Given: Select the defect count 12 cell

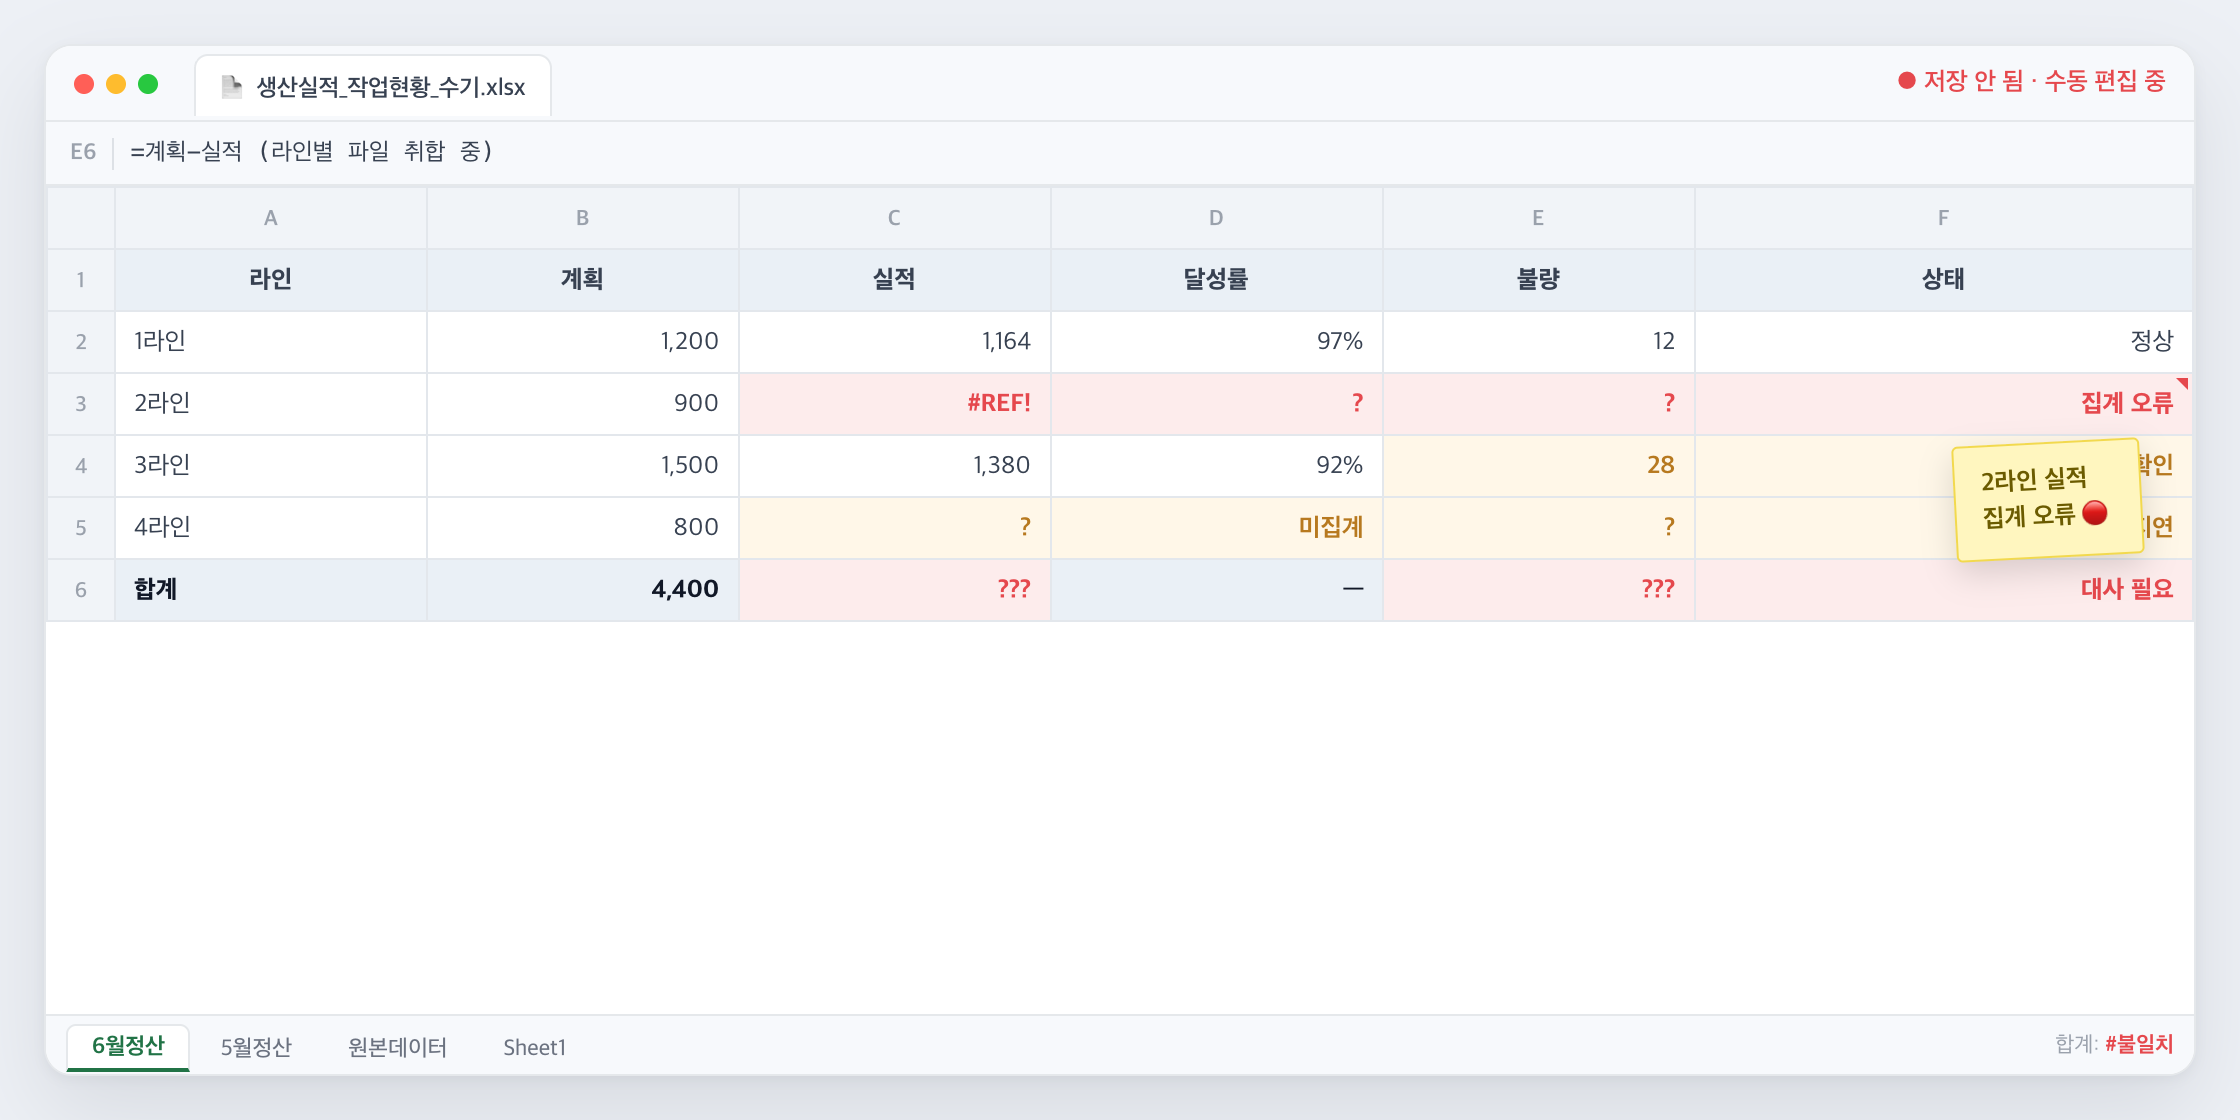Looking at the screenshot, I should (1539, 342).
